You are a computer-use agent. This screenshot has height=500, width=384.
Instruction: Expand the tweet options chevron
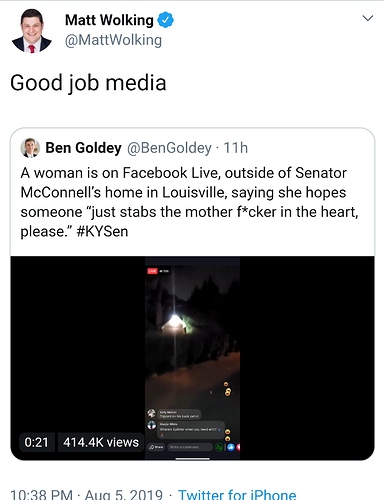click(x=367, y=18)
